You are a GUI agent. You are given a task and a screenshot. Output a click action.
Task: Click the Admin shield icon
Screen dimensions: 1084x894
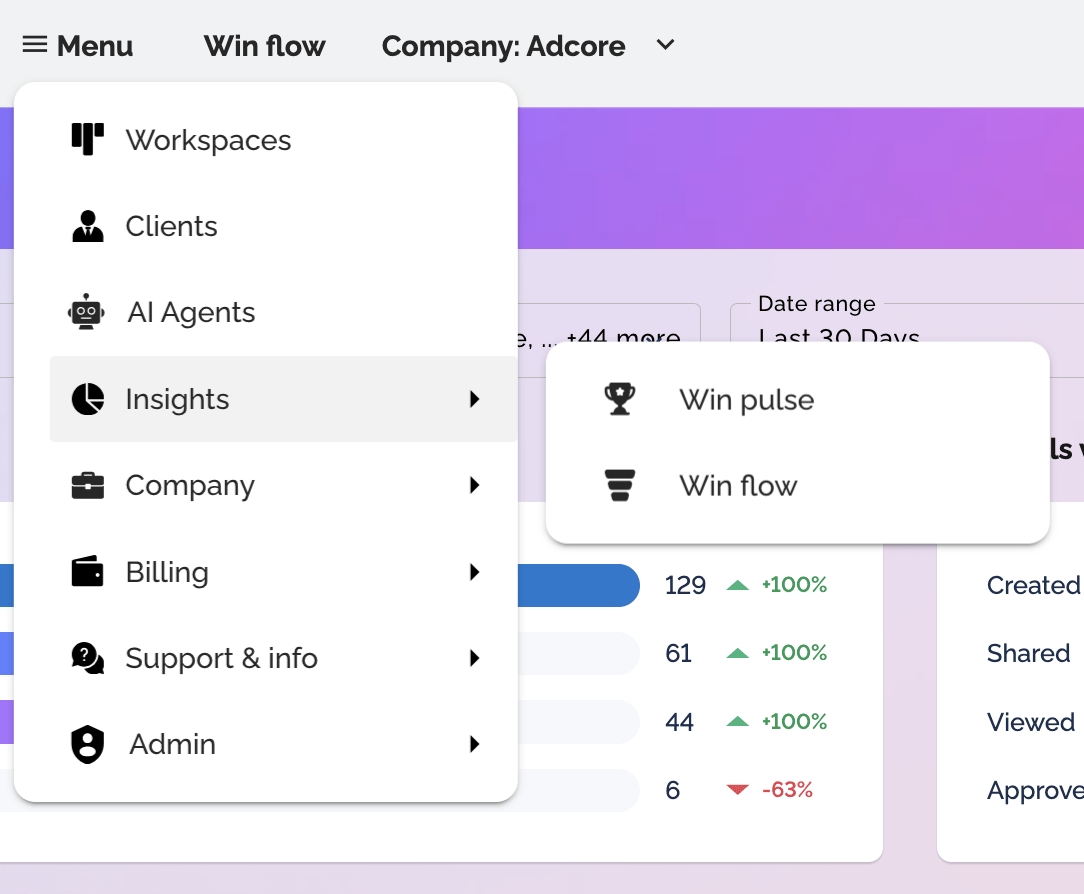coord(88,744)
